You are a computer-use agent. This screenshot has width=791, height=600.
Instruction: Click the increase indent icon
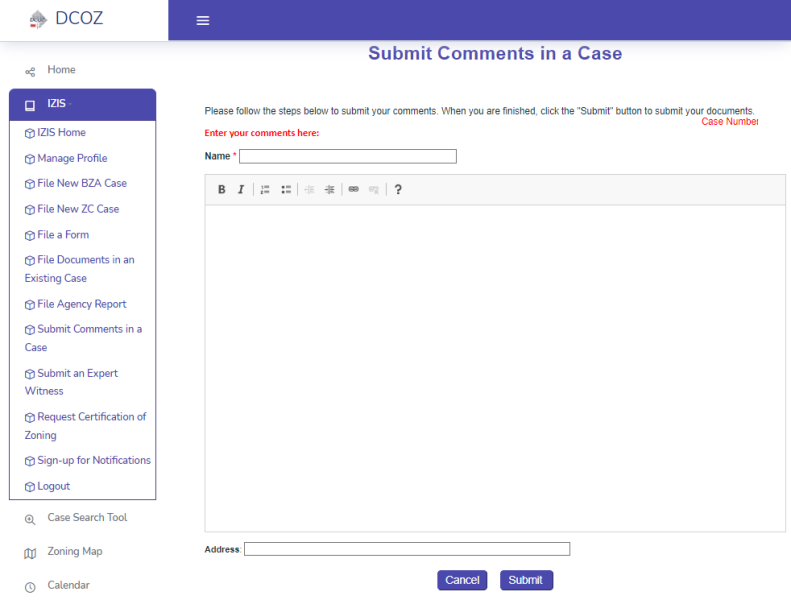pos(329,190)
